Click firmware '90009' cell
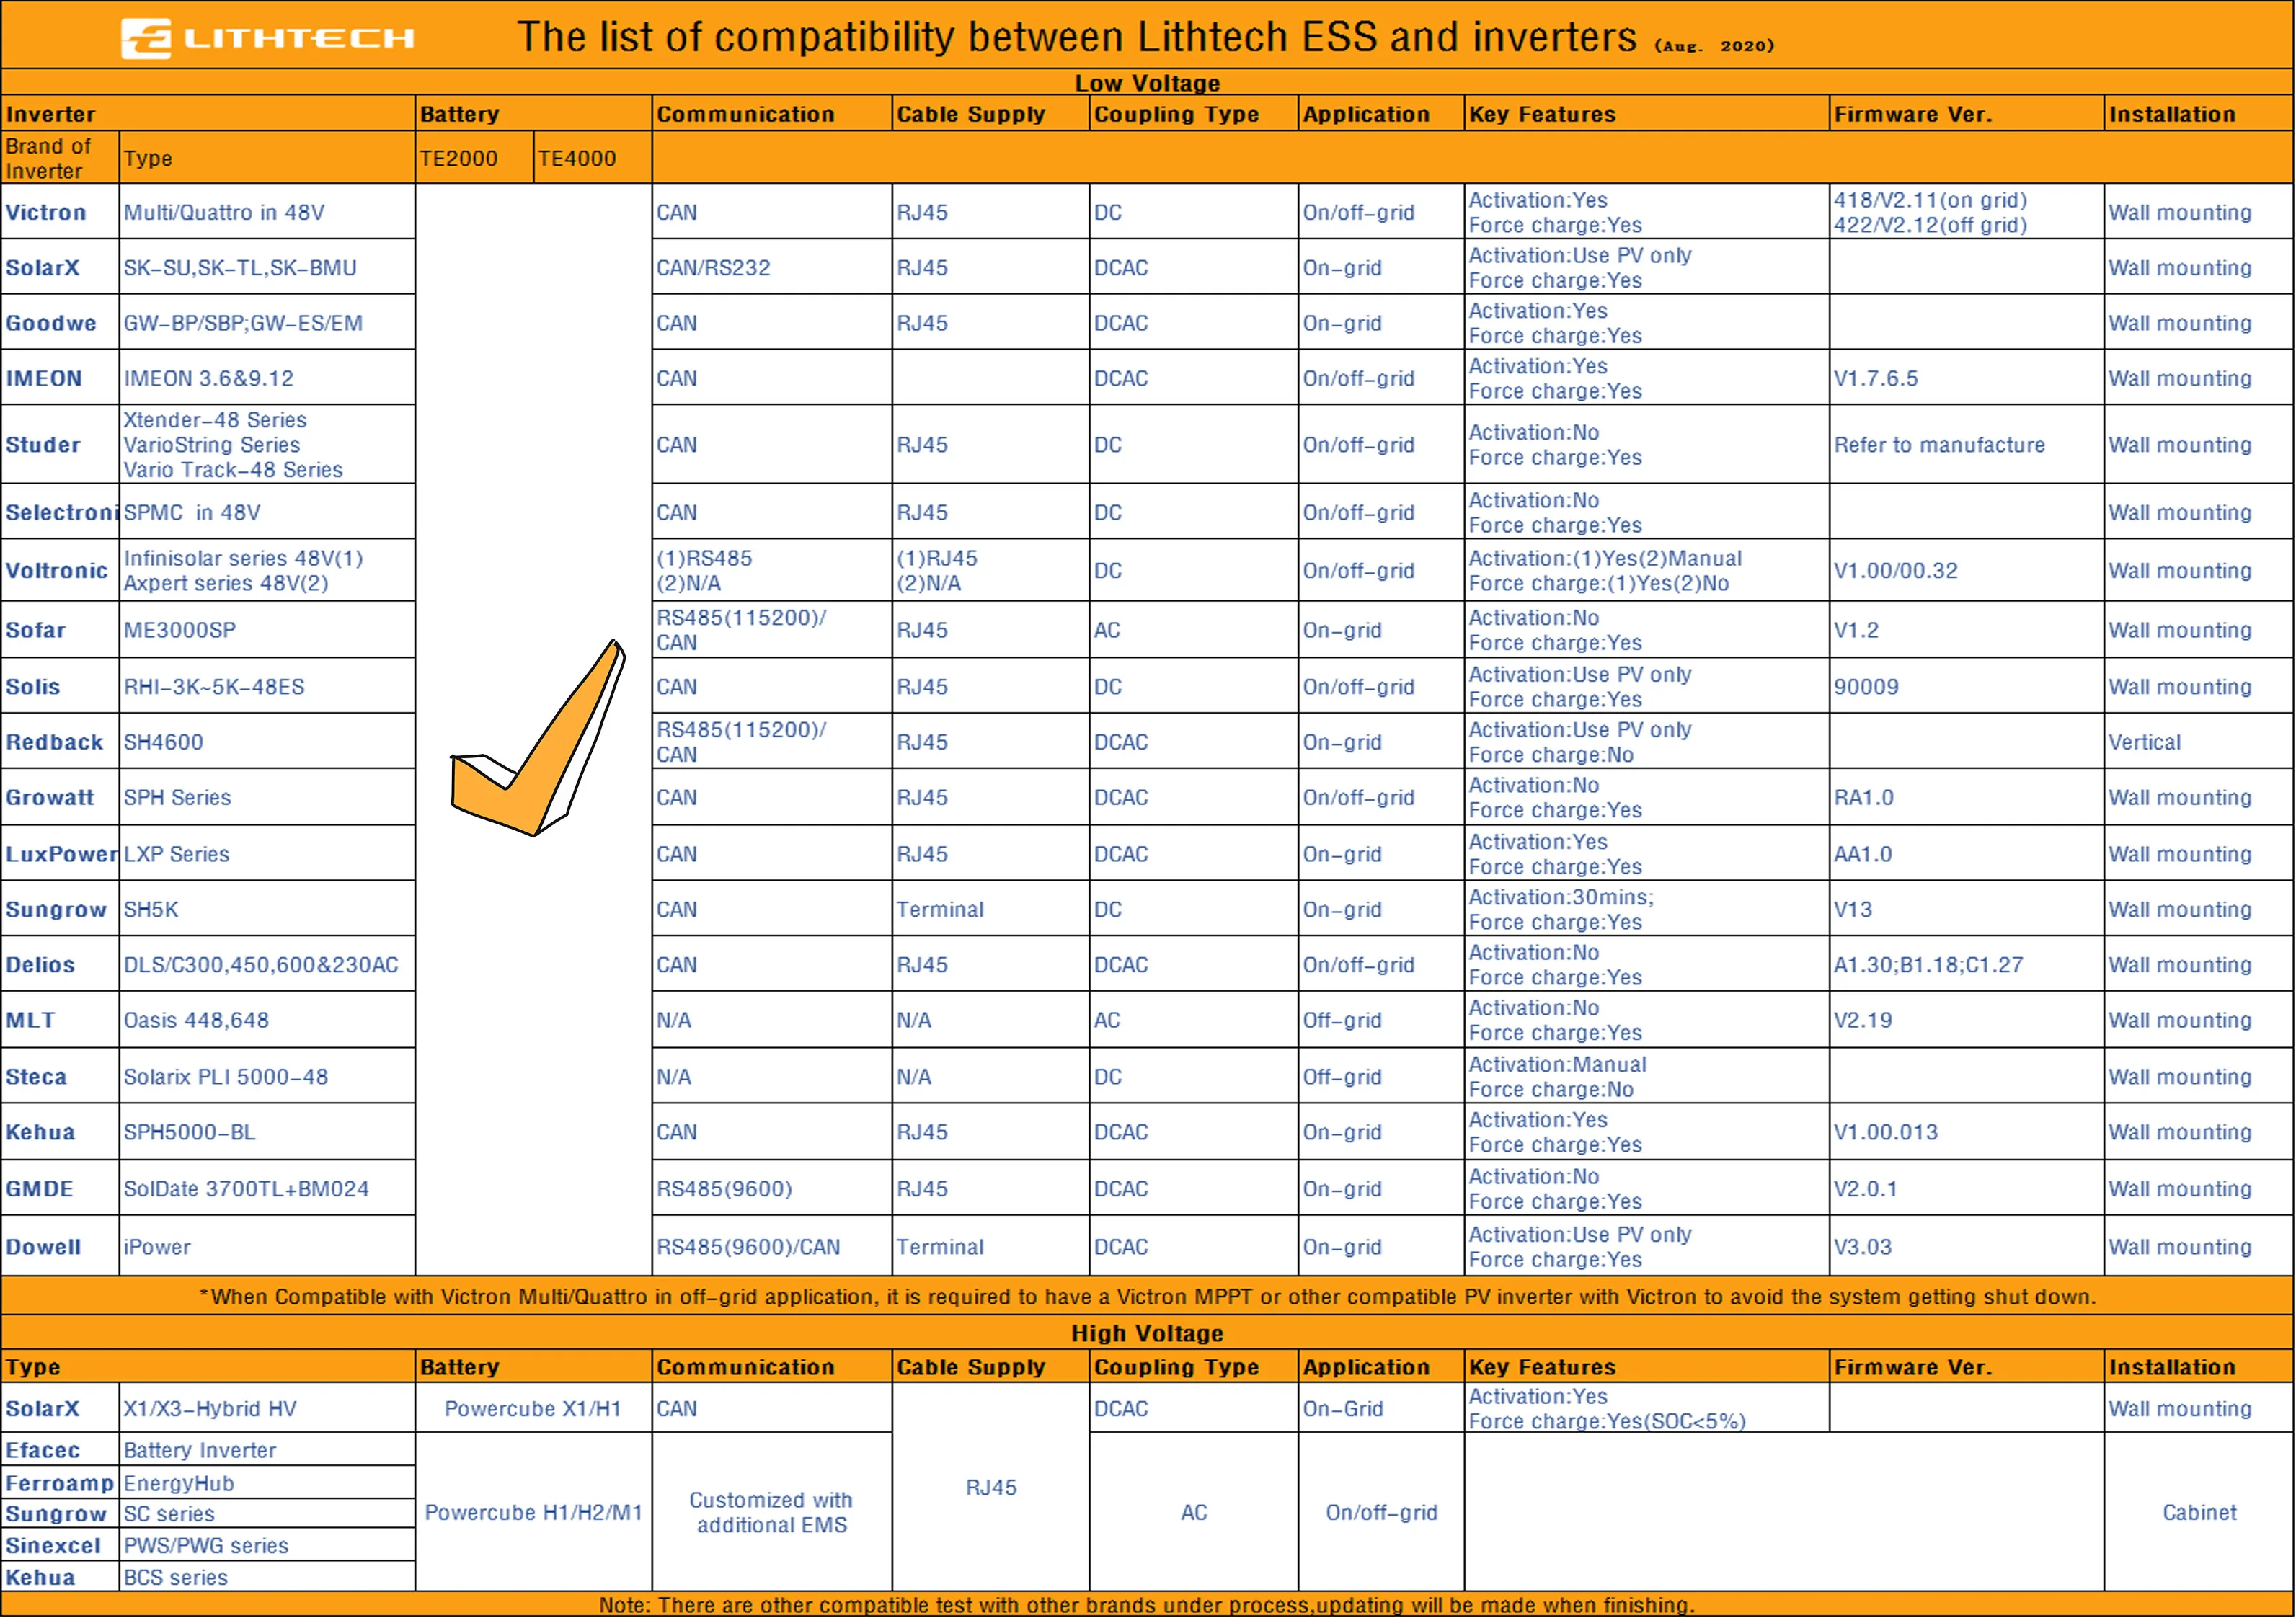Image resolution: width=2296 pixels, height=1618 pixels. coord(1966,686)
